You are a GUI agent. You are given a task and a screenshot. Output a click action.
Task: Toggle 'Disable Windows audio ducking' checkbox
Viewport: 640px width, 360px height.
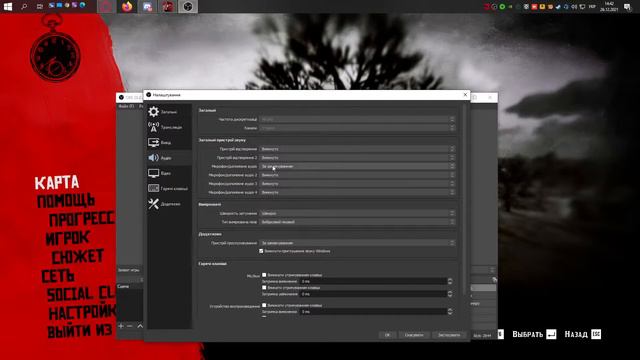pos(261,251)
